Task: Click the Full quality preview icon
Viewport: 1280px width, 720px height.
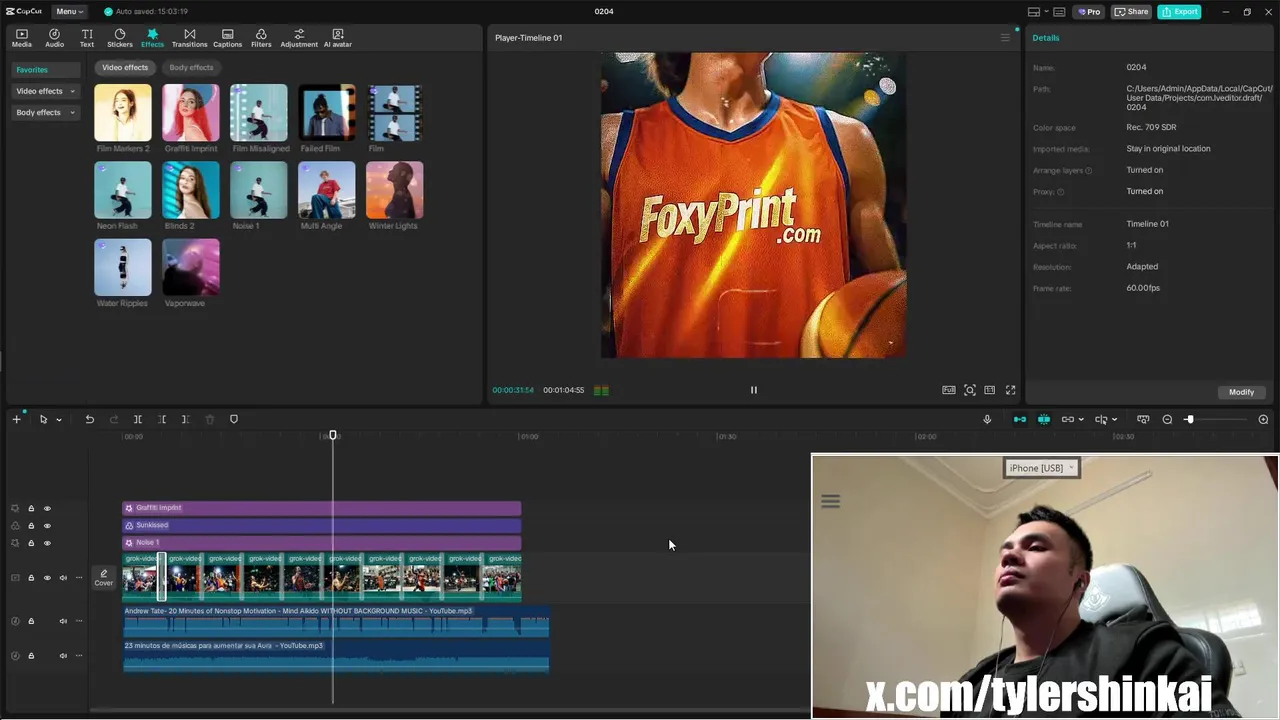Action: (x=948, y=390)
